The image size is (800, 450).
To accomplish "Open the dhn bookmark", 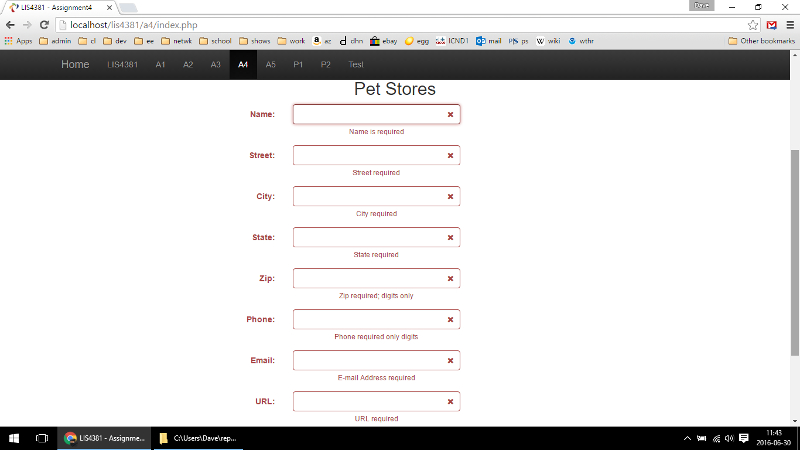I will pos(352,41).
